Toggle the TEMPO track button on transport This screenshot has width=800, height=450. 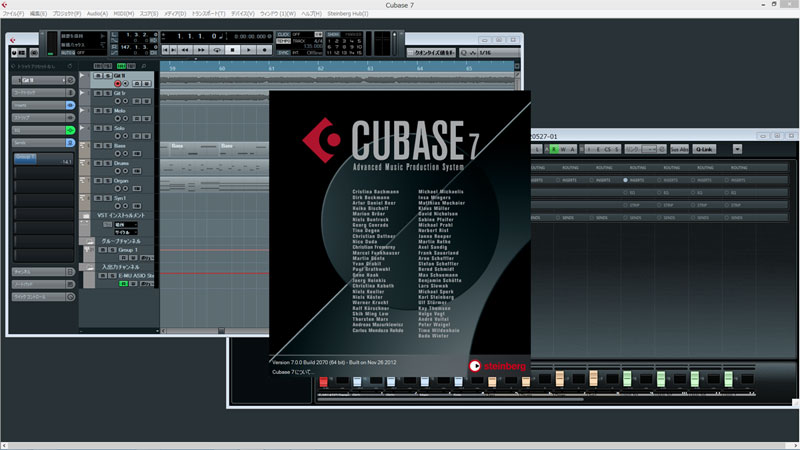[283, 41]
